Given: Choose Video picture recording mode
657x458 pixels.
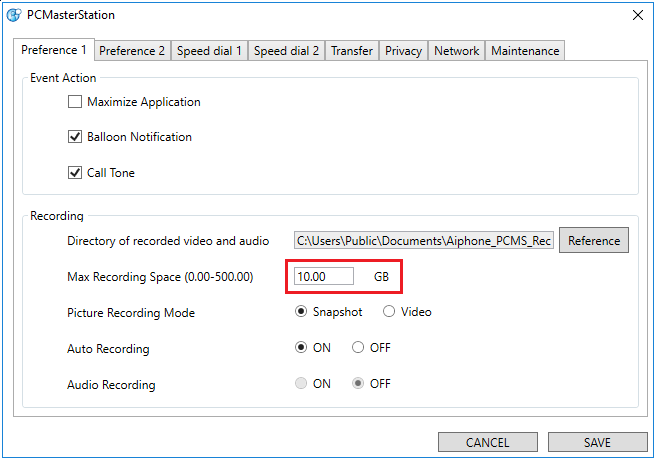Looking at the screenshot, I should pos(389,312).
